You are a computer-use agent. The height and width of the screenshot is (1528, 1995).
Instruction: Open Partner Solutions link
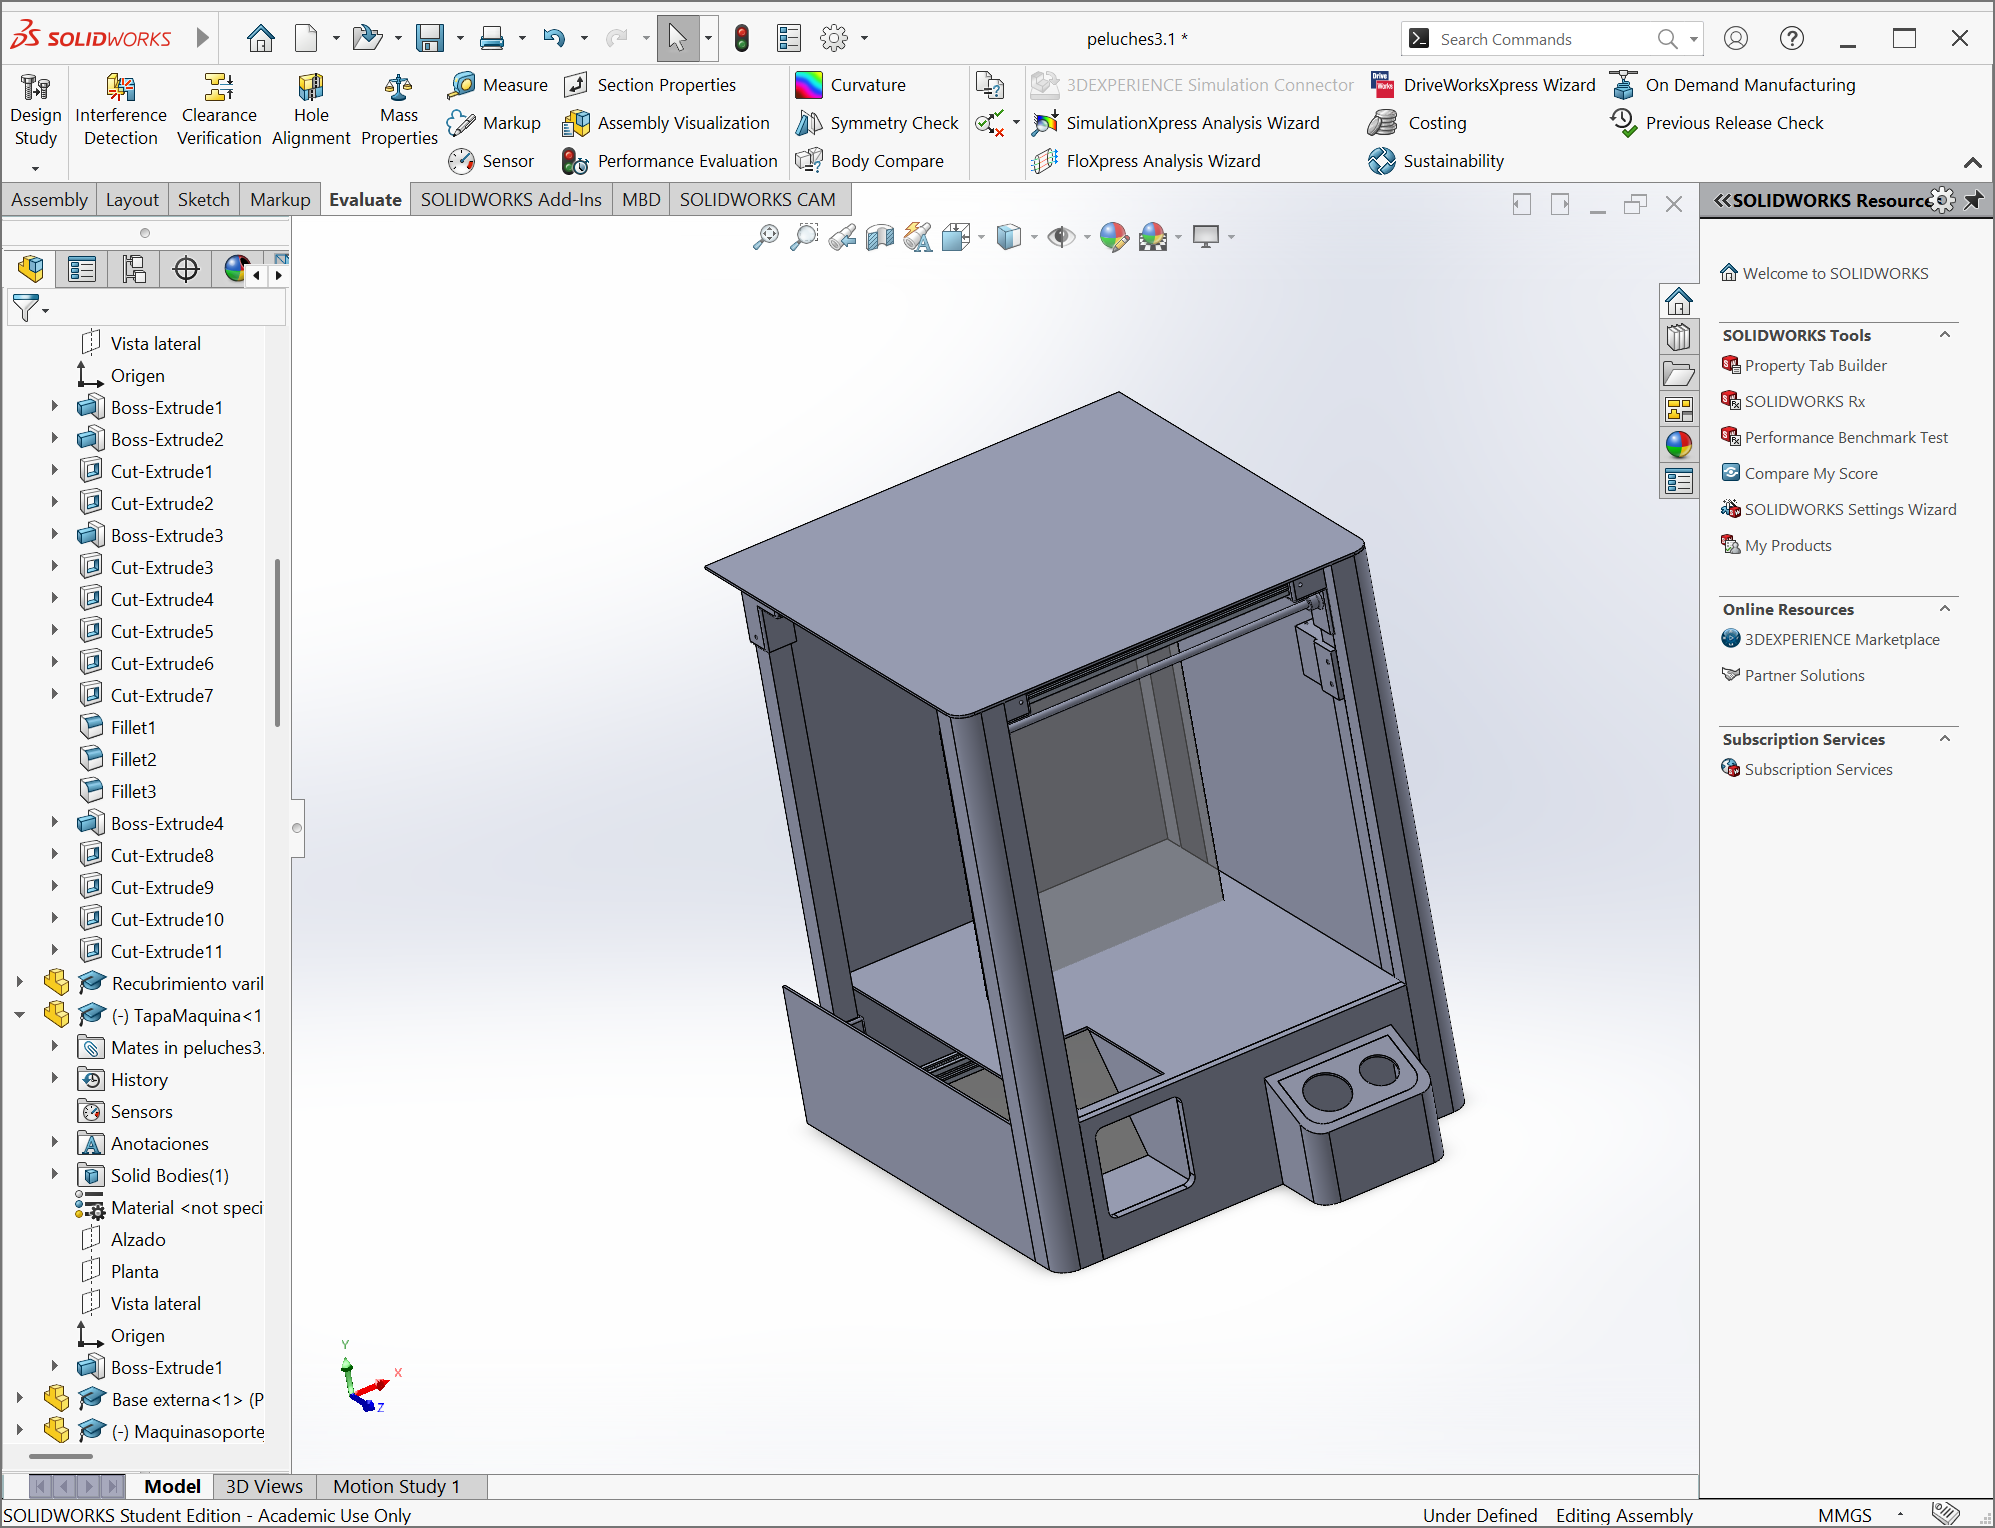point(1794,676)
